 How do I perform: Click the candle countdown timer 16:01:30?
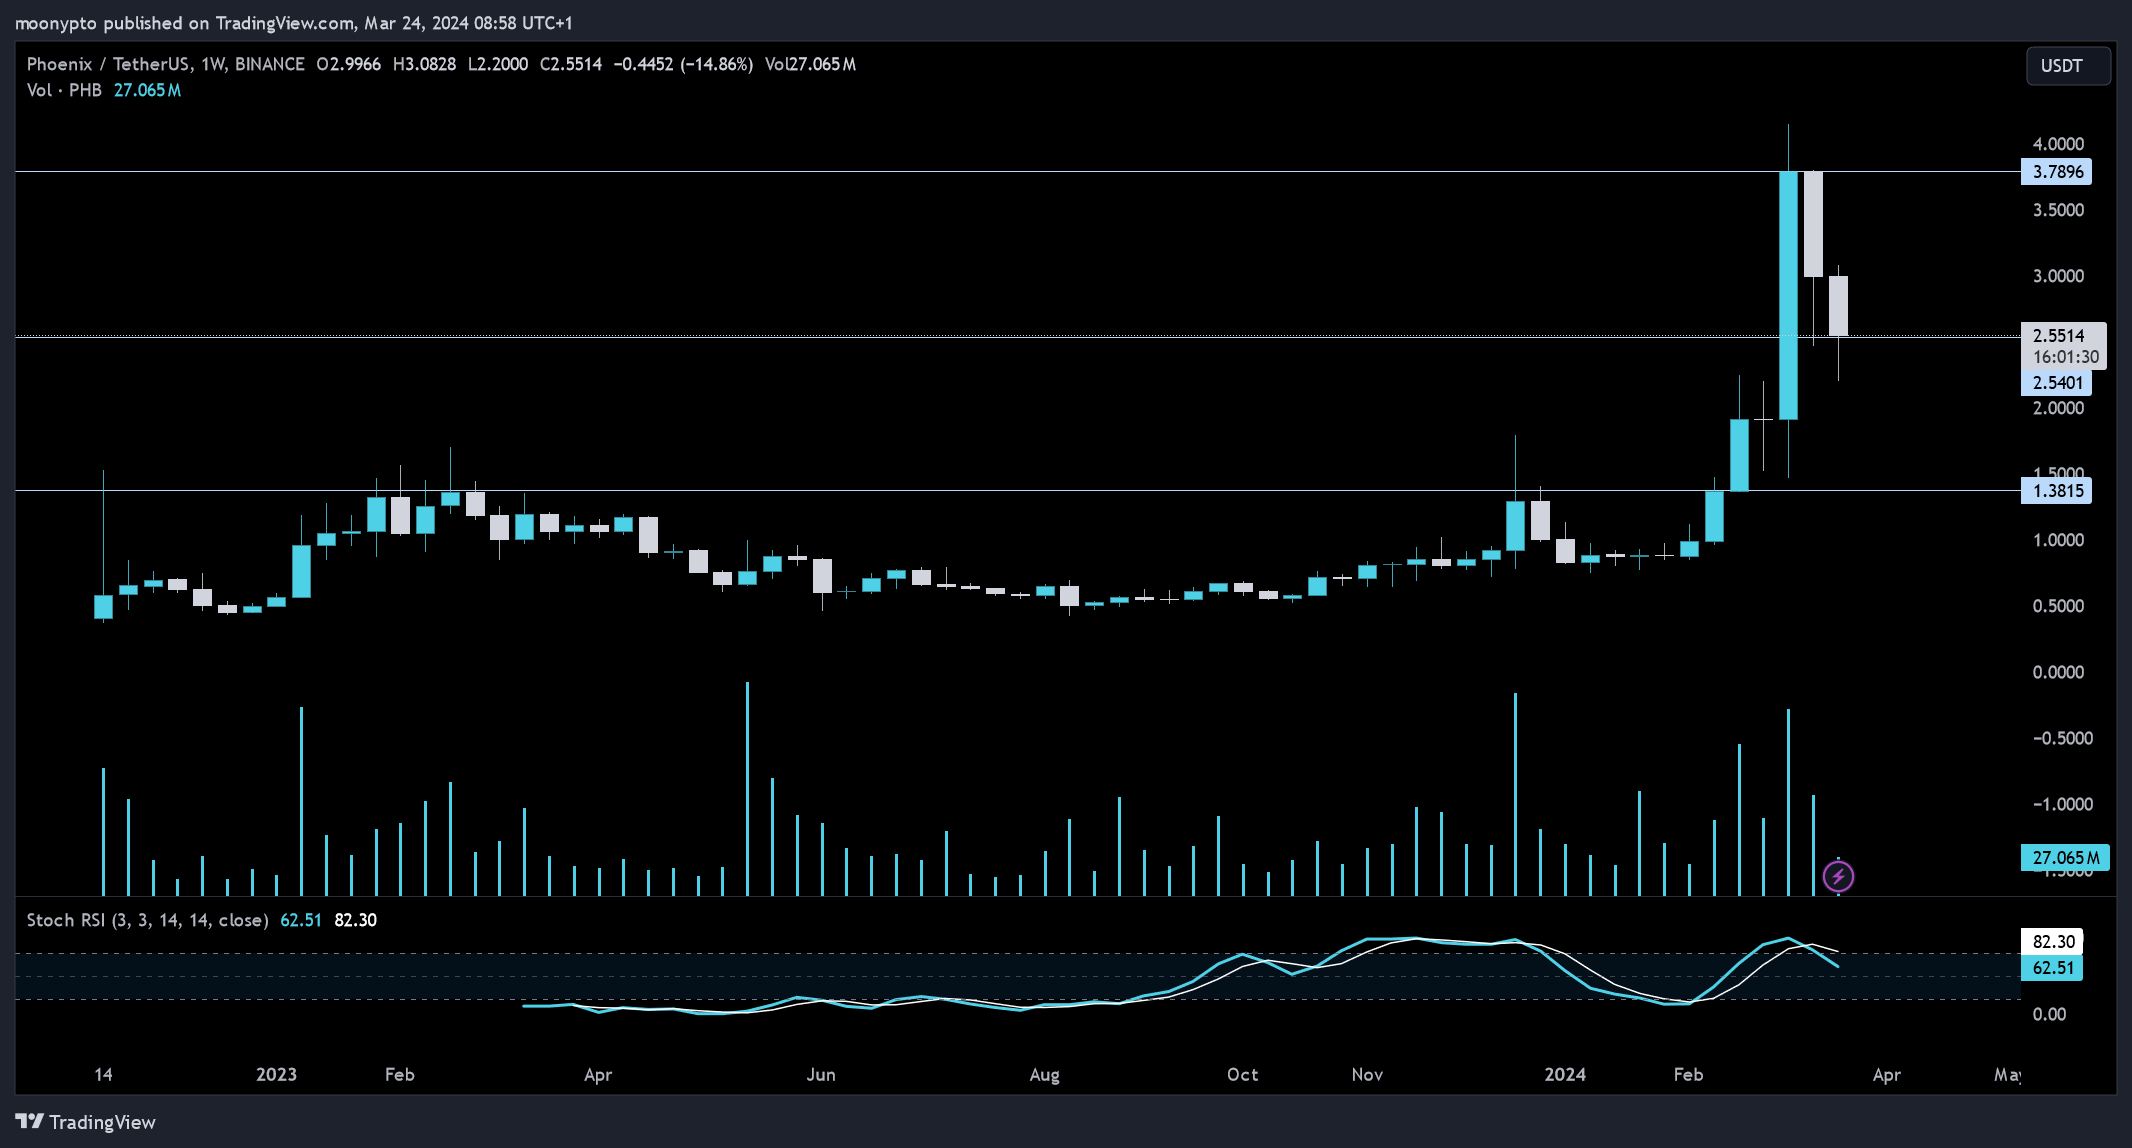point(2065,357)
